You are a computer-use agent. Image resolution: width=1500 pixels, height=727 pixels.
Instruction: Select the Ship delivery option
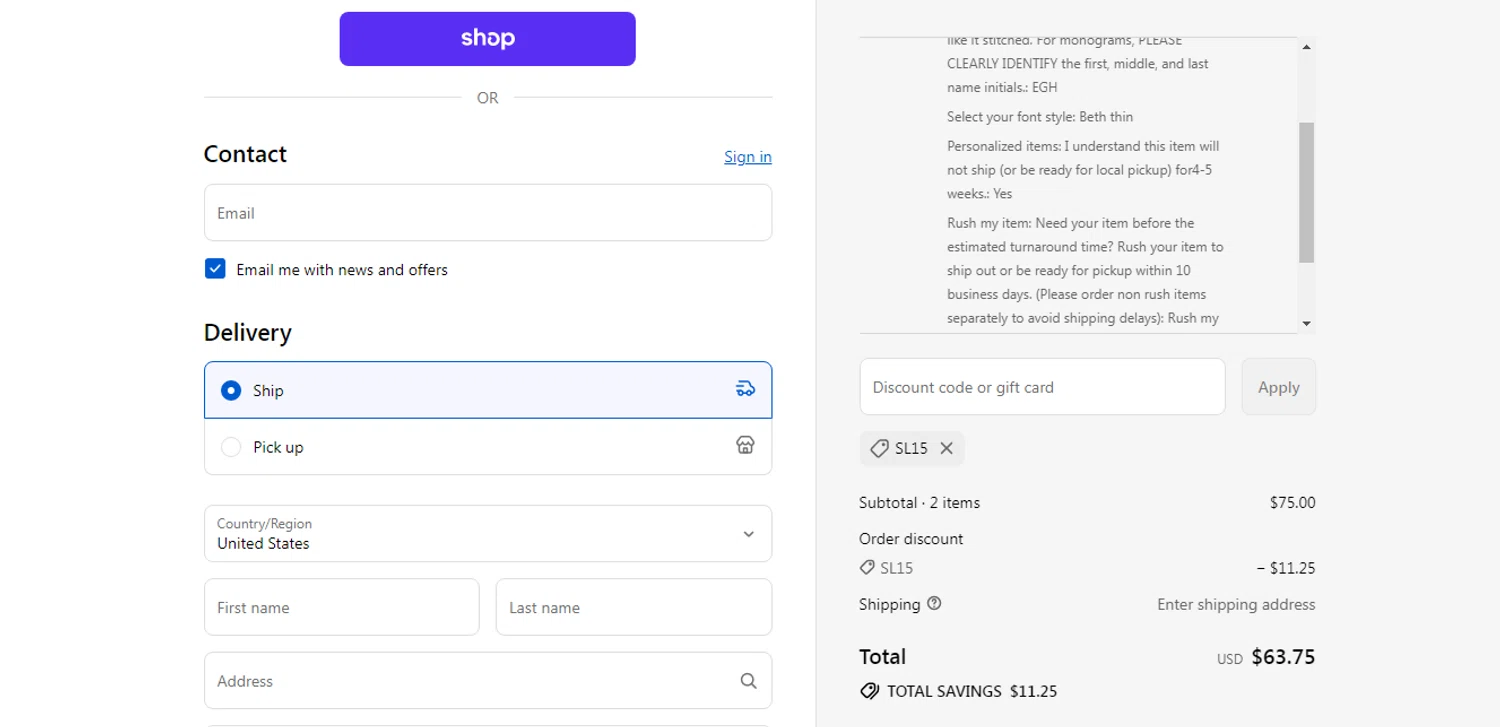point(231,390)
